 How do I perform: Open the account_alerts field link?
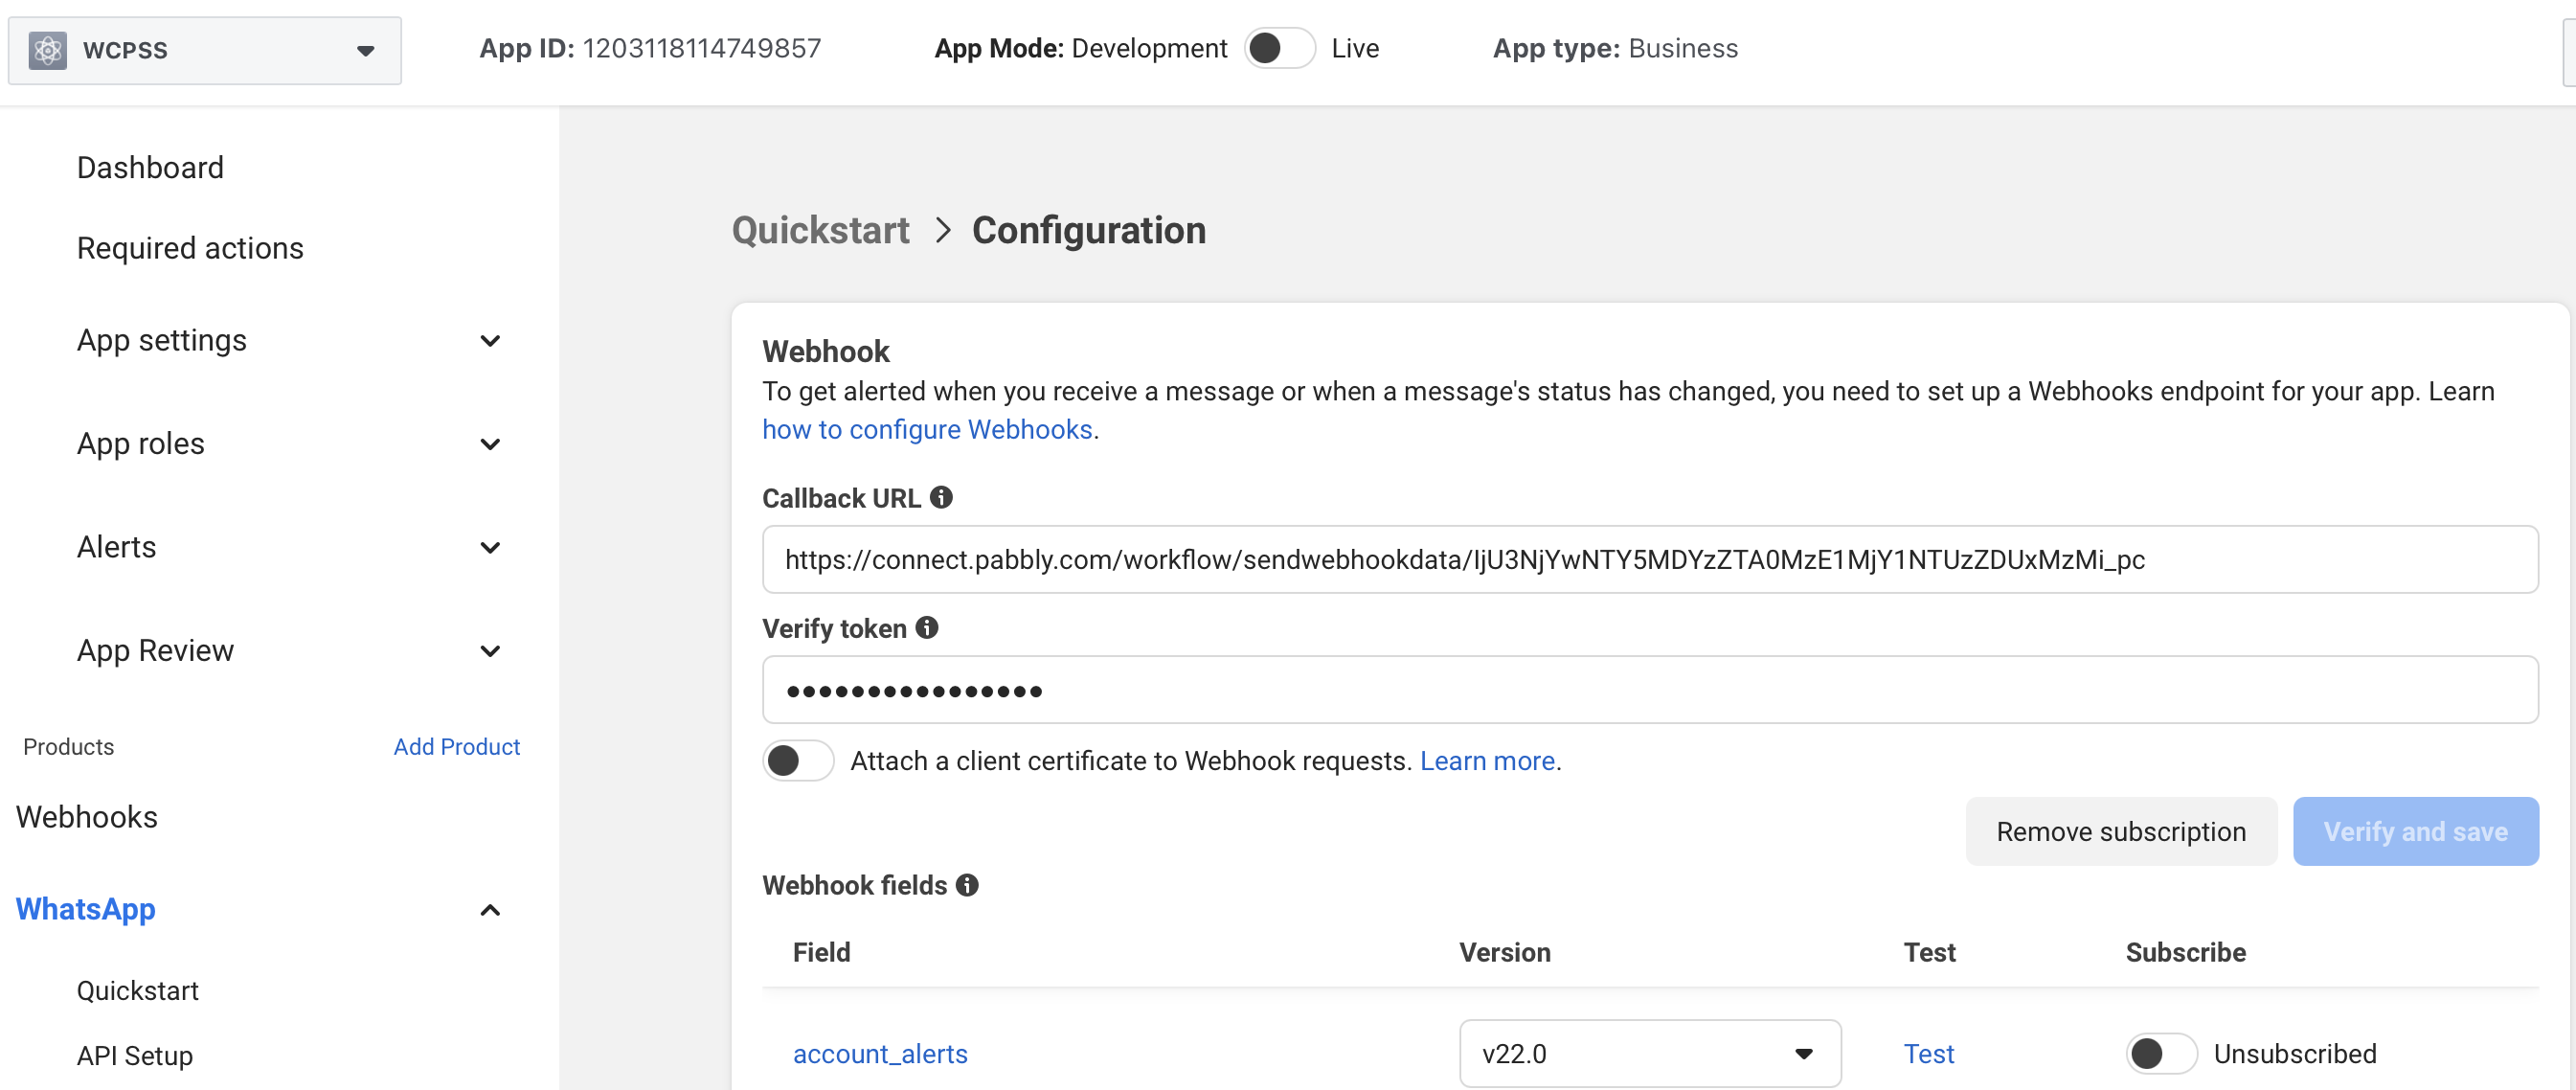pyautogui.click(x=880, y=1053)
